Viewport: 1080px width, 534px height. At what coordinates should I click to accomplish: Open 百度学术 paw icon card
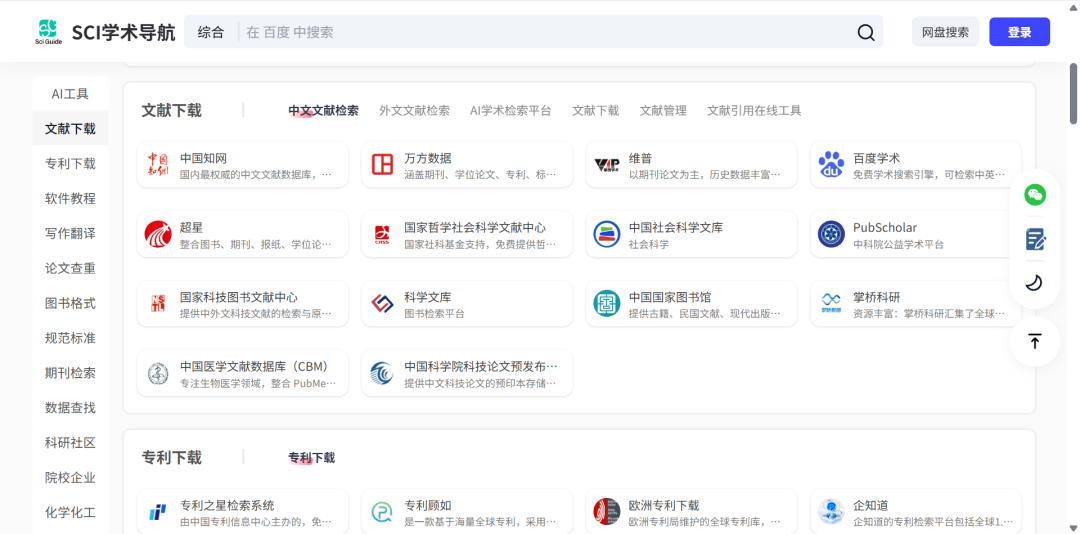click(x=915, y=165)
